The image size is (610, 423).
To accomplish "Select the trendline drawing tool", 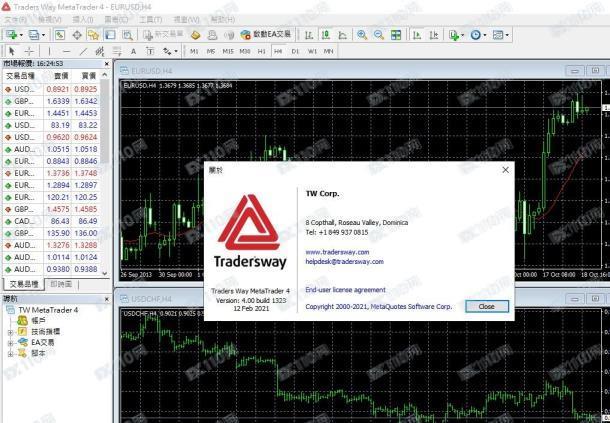I will point(83,51).
